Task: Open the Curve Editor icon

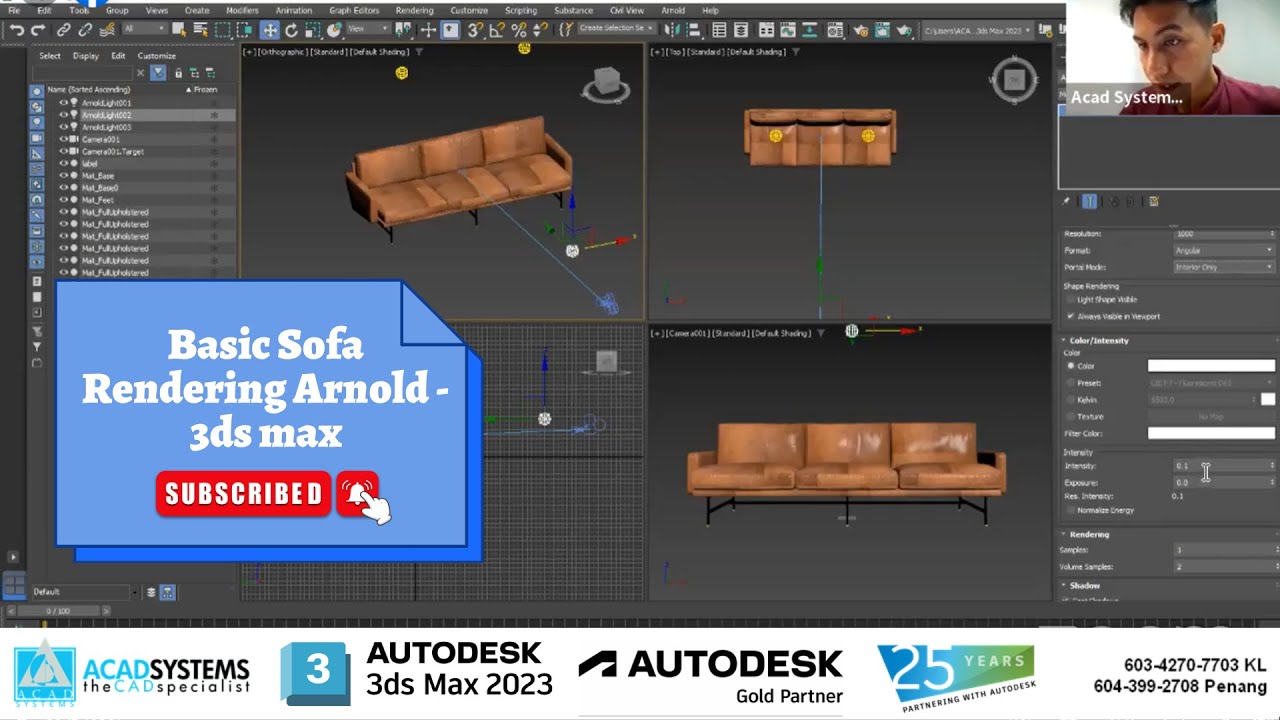Action: click(x=788, y=30)
